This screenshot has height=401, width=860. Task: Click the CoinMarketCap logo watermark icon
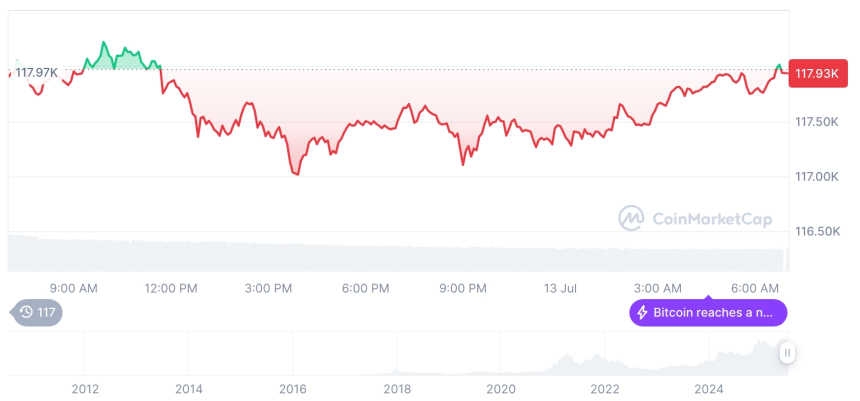(631, 217)
